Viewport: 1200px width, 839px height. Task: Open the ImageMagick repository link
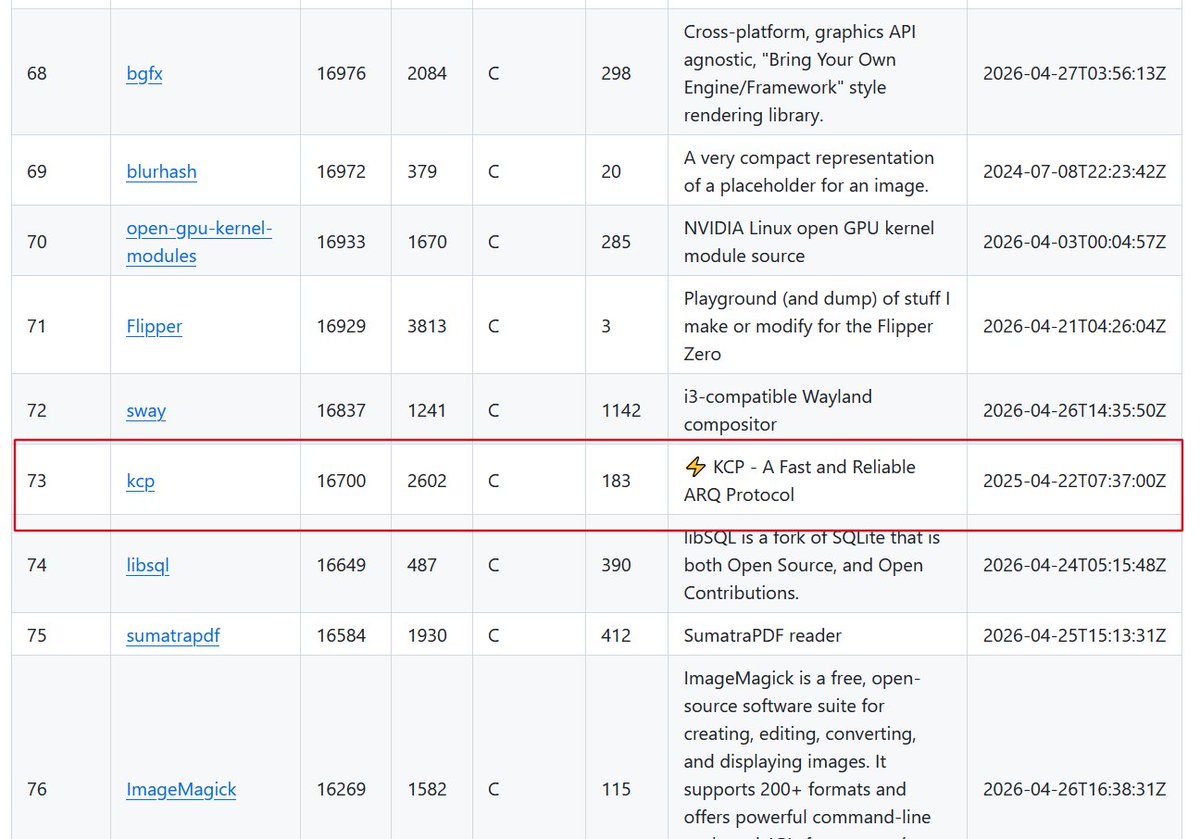[181, 789]
